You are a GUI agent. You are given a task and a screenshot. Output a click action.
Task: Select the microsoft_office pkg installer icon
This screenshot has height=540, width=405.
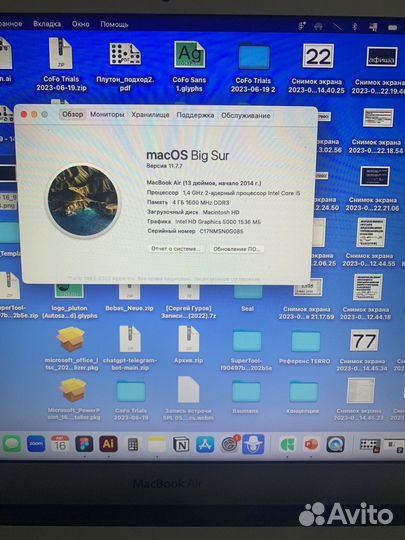point(71,339)
